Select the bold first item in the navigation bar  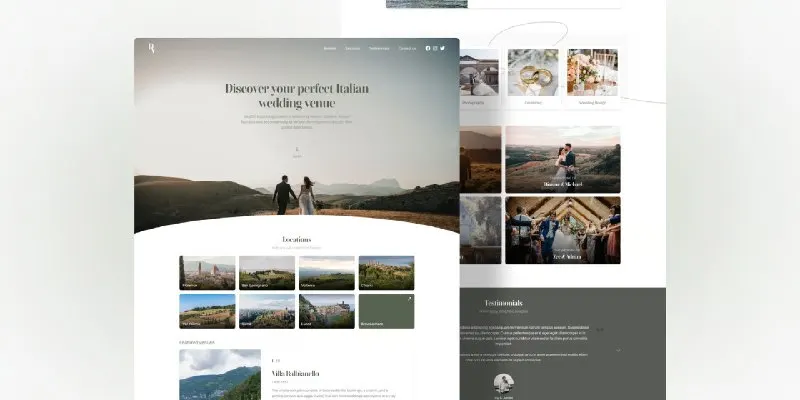point(330,48)
